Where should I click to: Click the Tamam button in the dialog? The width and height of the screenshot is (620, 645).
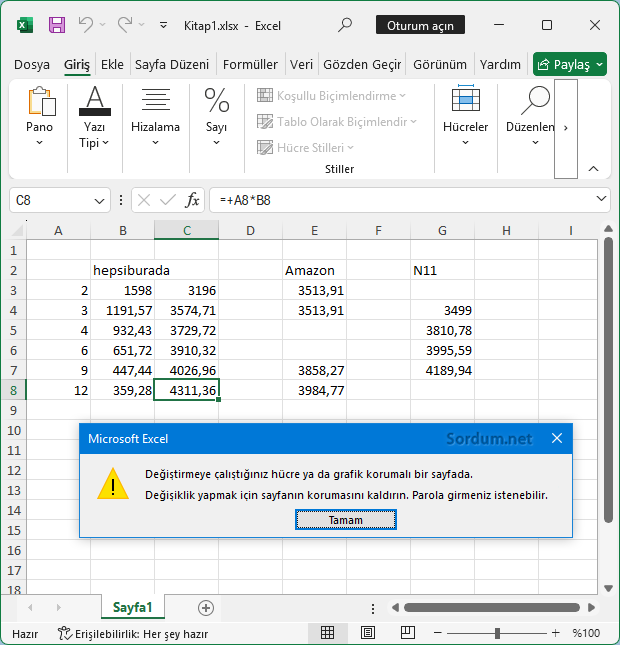346,520
